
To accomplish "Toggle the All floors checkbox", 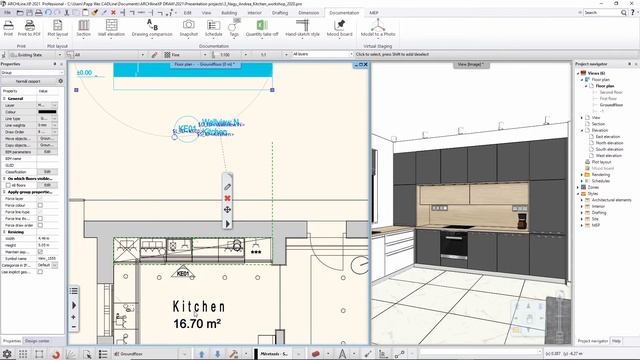I will pos(8,185).
